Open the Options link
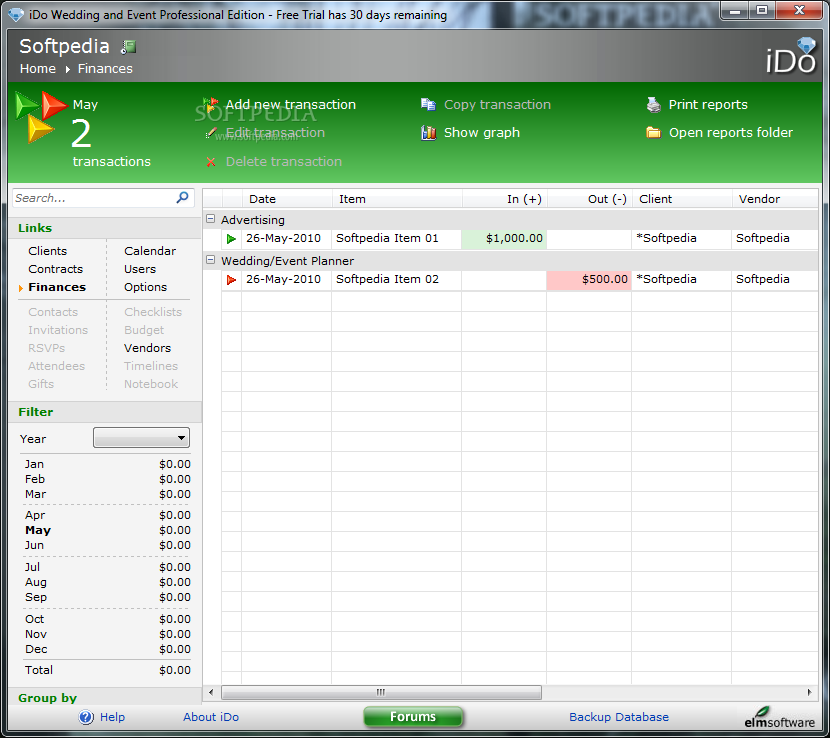This screenshot has width=830, height=738. [146, 287]
